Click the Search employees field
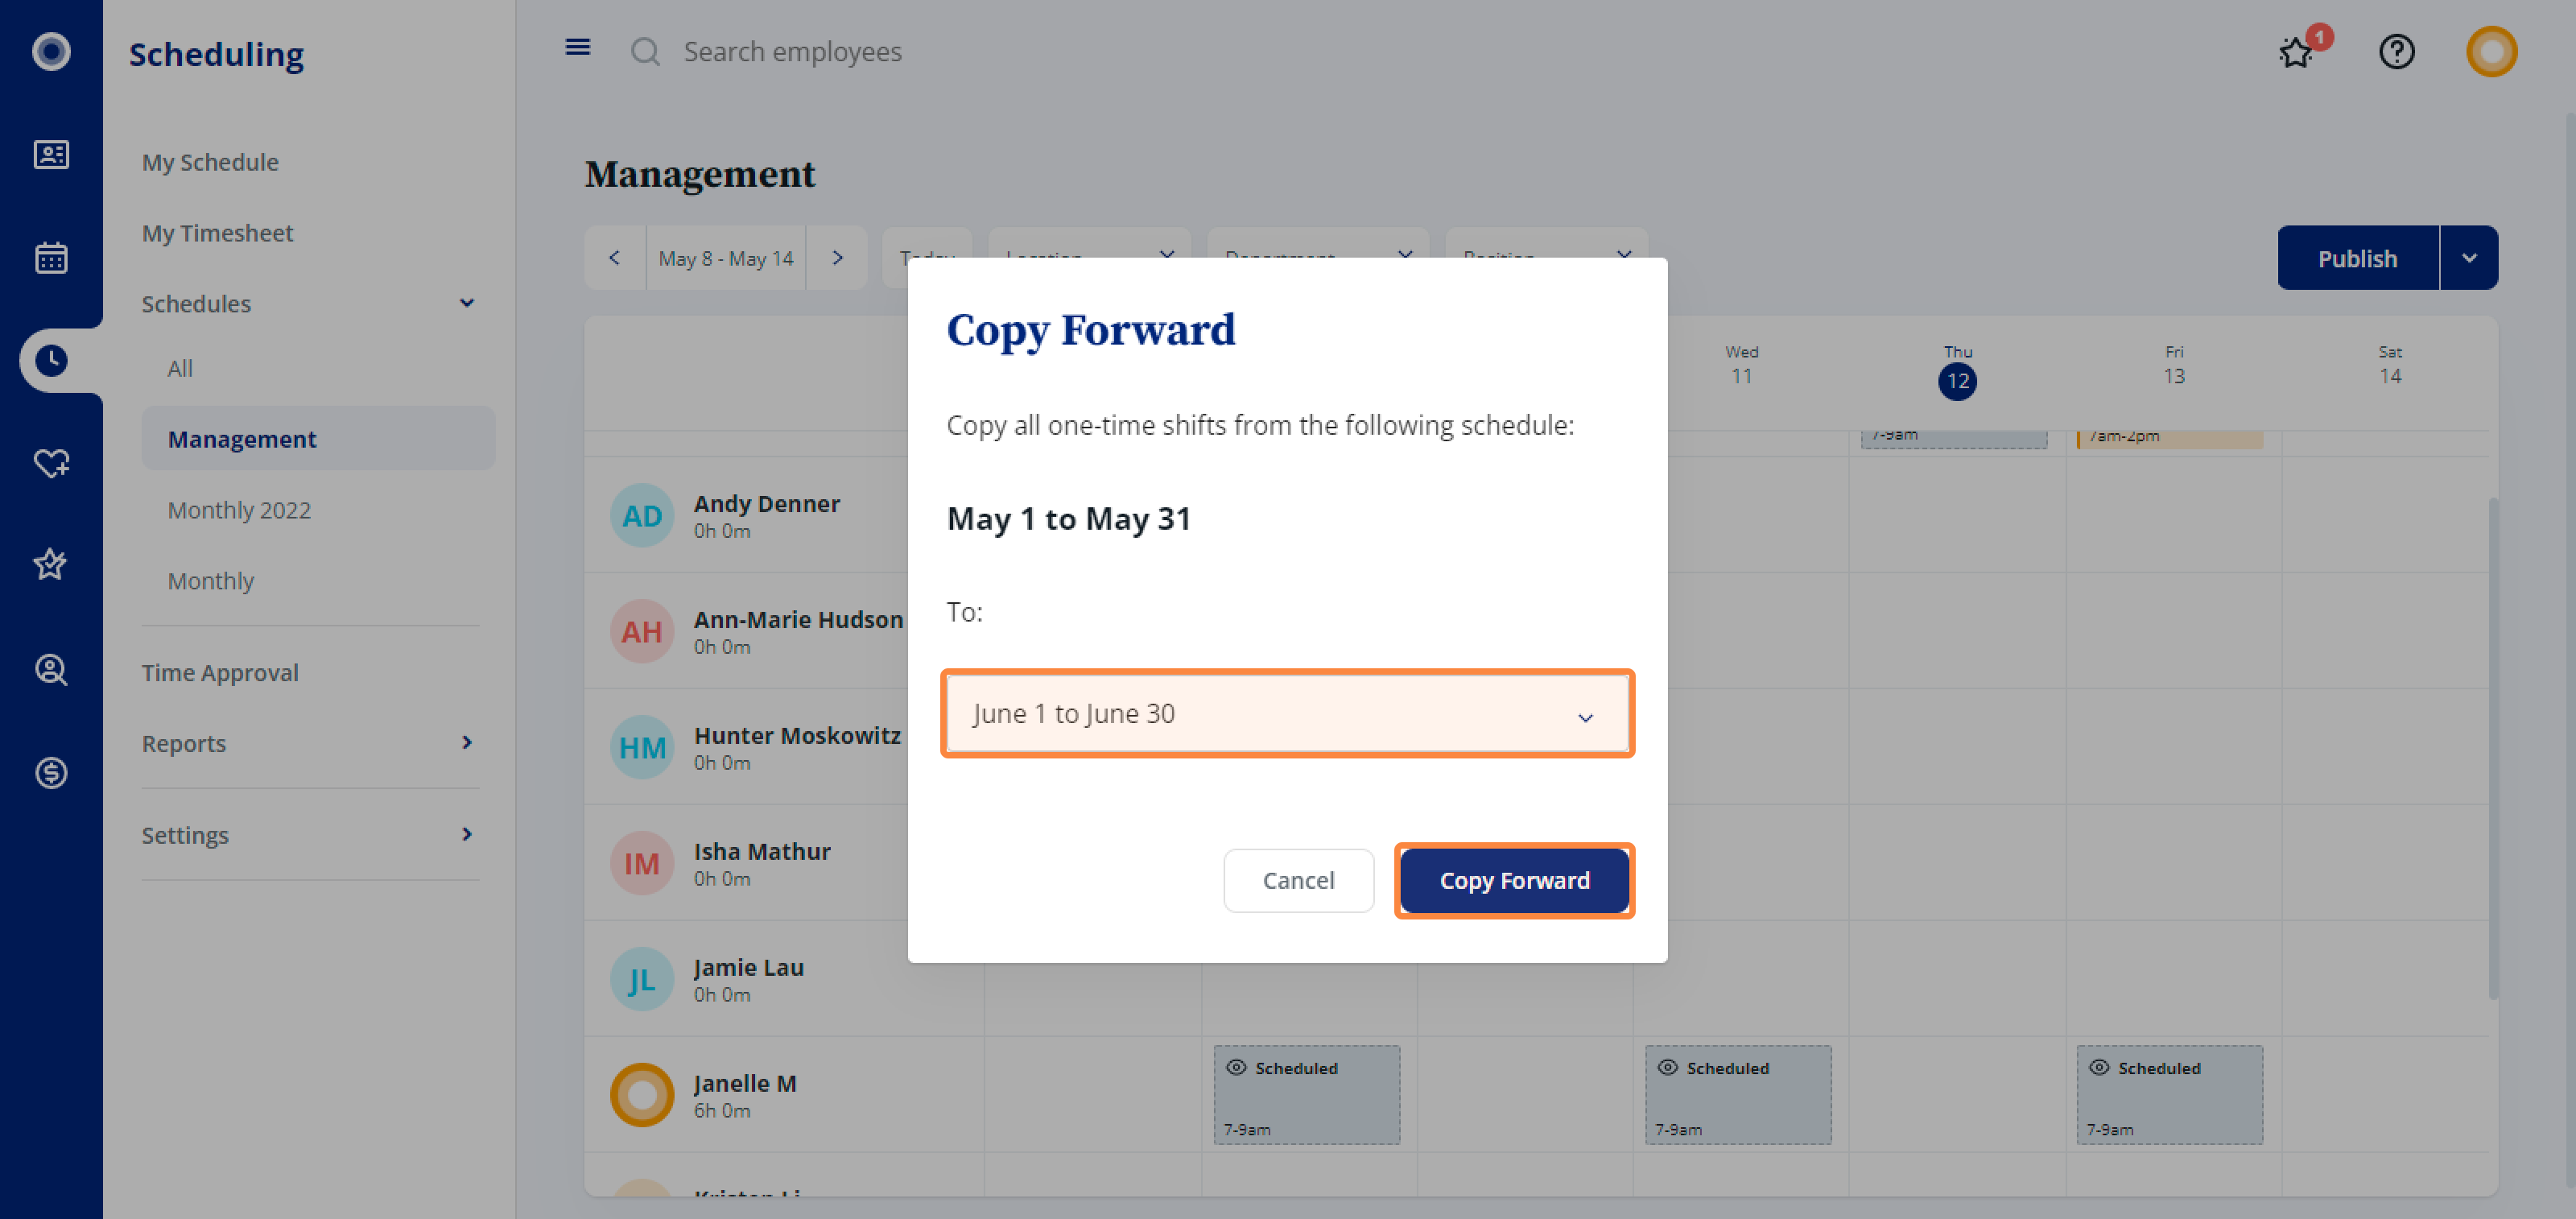Screen dimensions: 2576x1219 coord(792,51)
